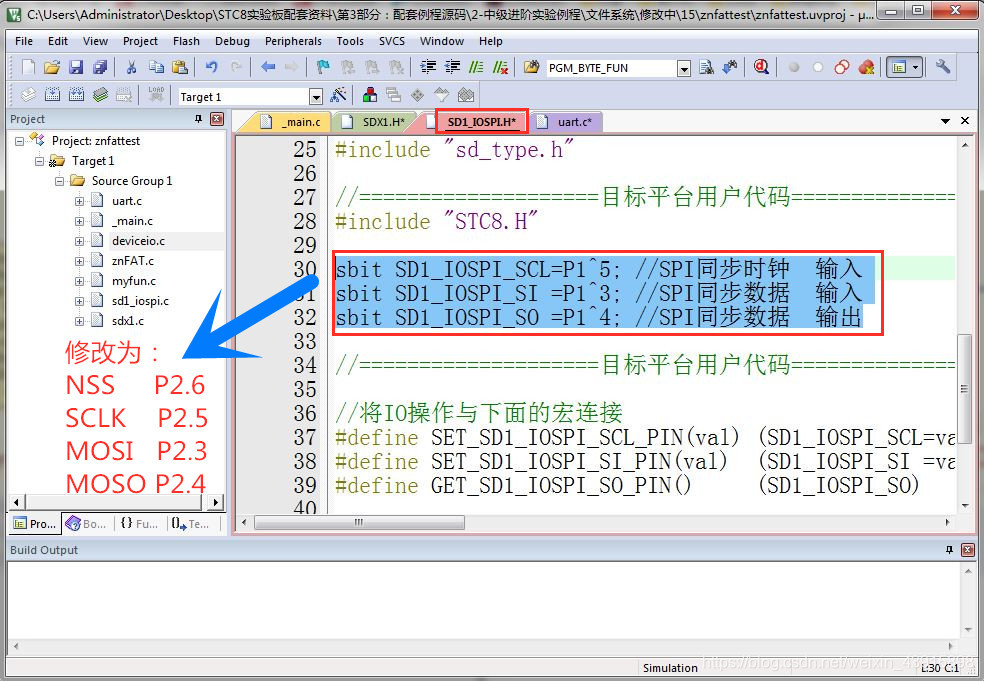Screen dimensions: 984x681
Task: Open the Flash menu
Action: [x=186, y=41]
